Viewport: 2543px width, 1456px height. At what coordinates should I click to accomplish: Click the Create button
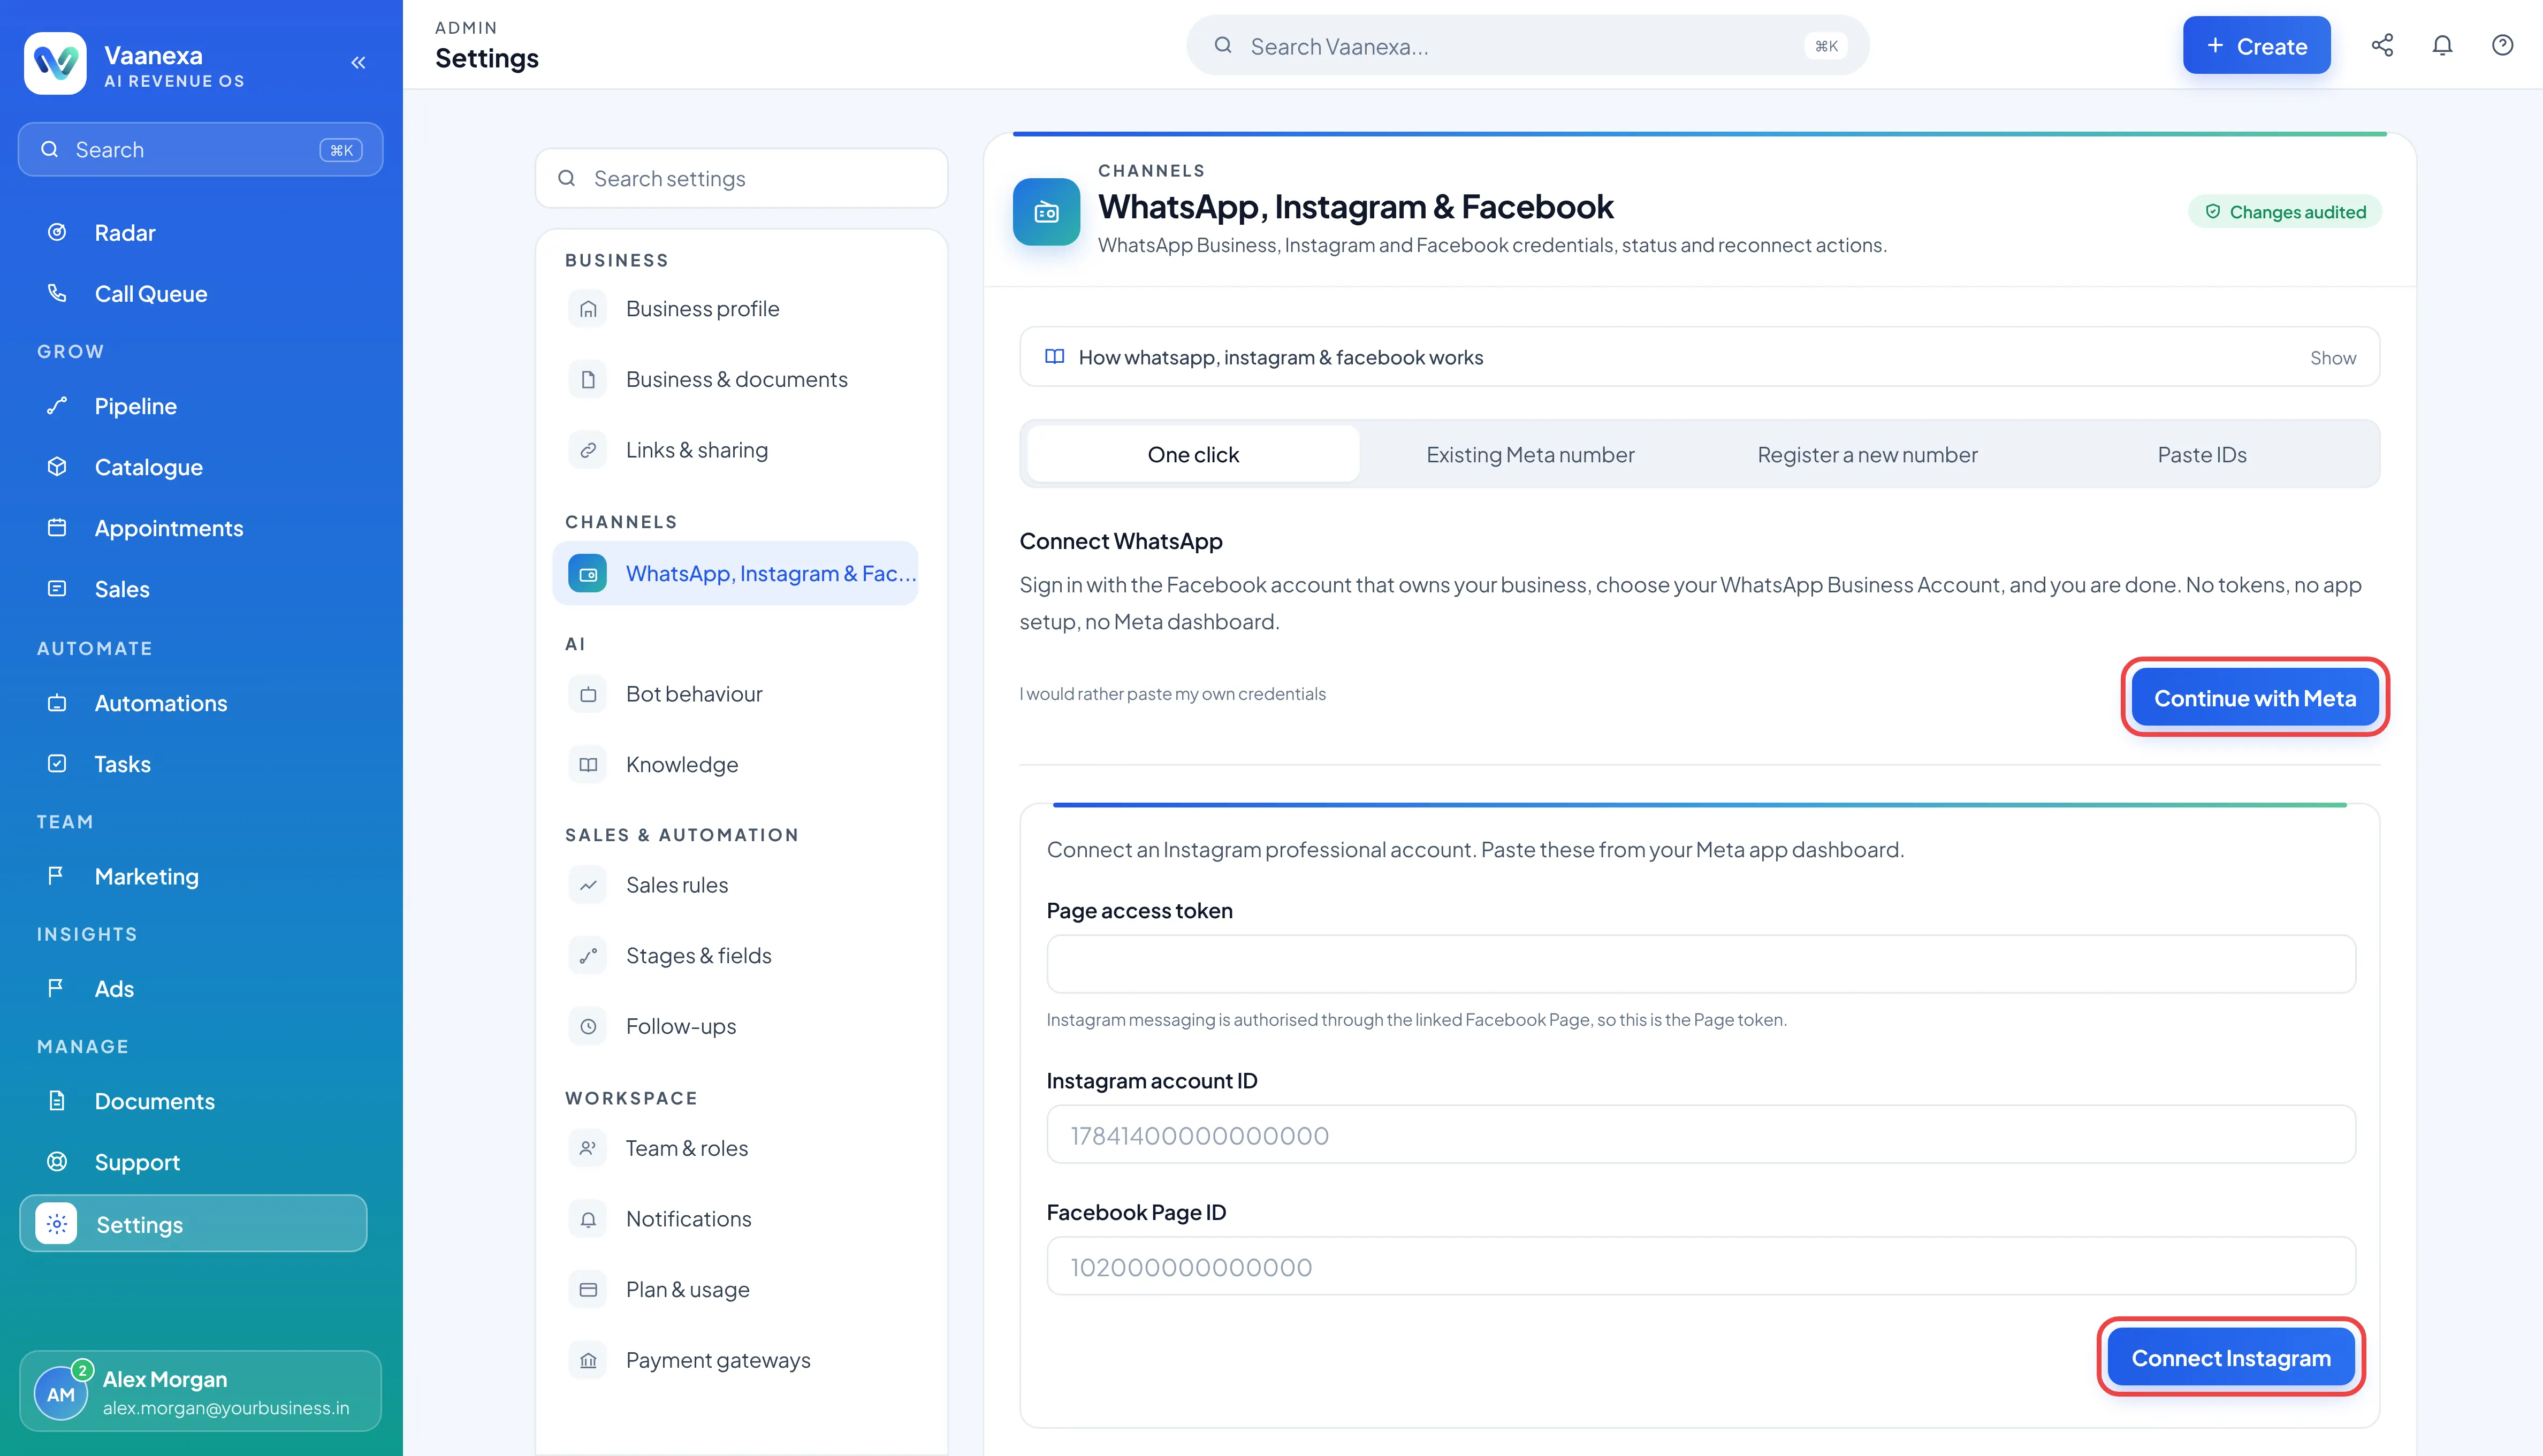click(2256, 46)
